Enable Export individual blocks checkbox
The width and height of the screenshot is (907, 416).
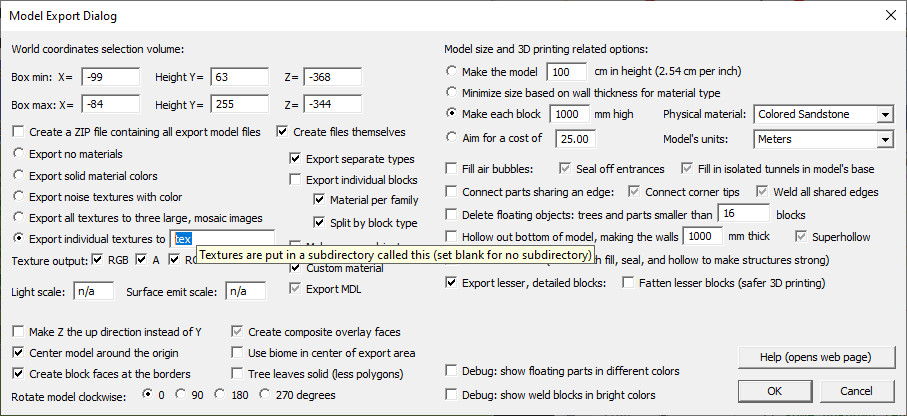click(295, 180)
